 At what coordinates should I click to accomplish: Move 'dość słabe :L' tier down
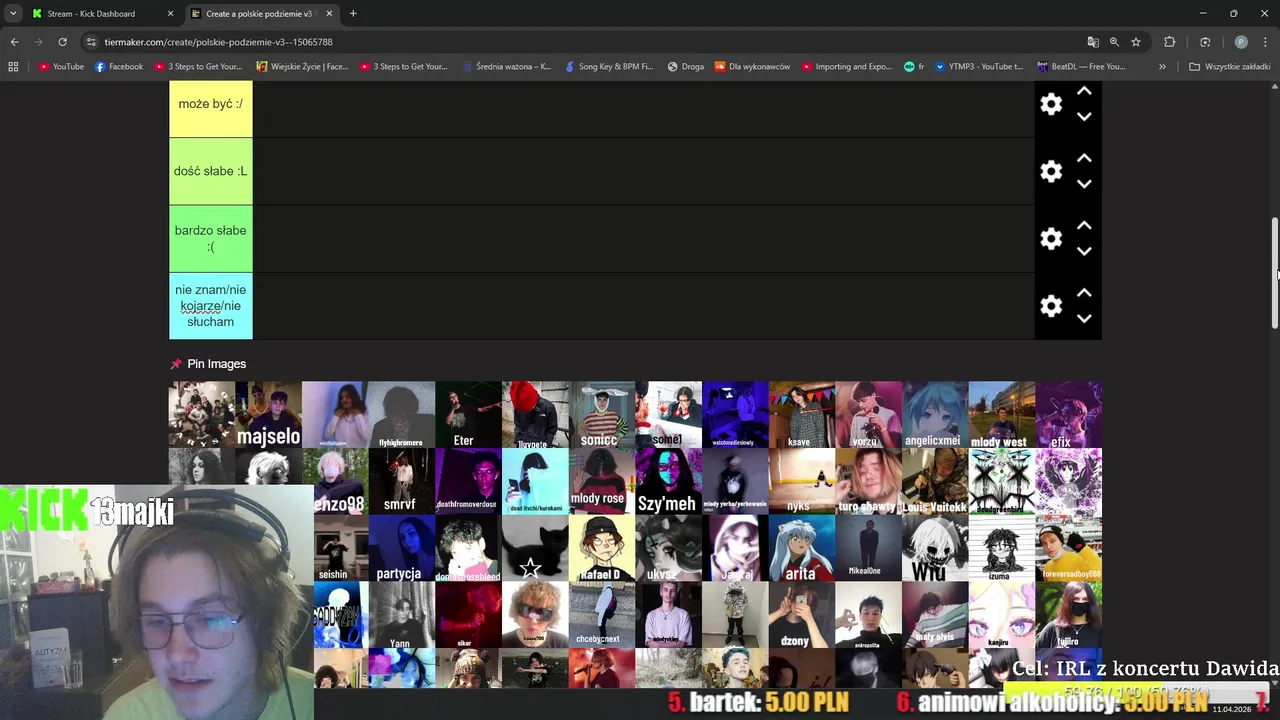[x=1084, y=184]
